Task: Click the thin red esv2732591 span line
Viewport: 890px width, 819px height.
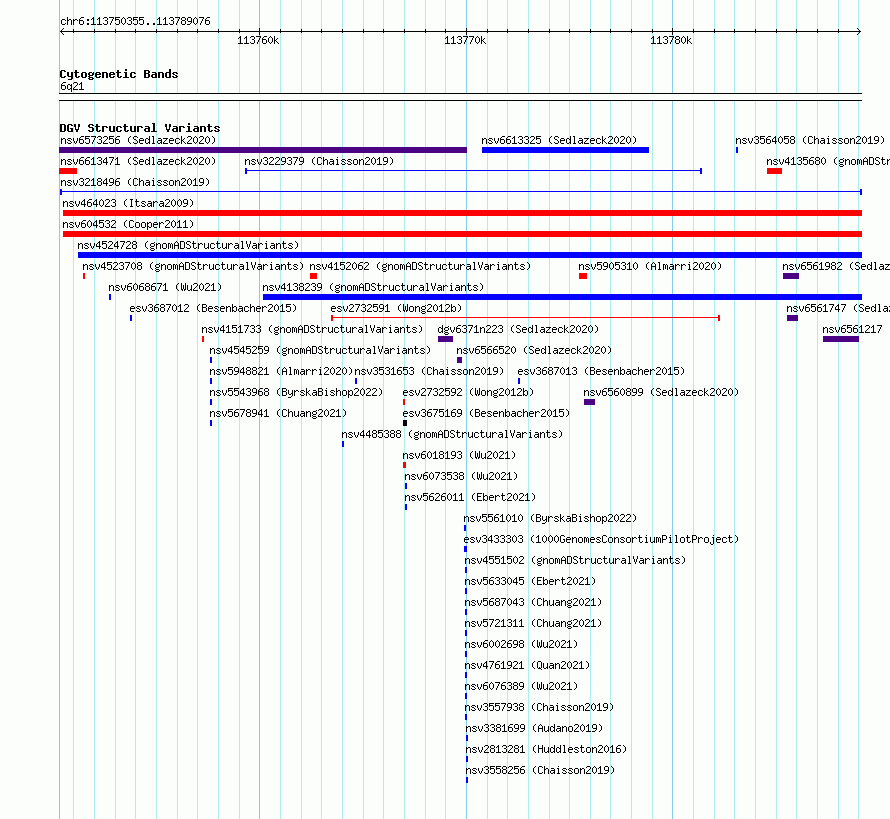Action: (526, 318)
